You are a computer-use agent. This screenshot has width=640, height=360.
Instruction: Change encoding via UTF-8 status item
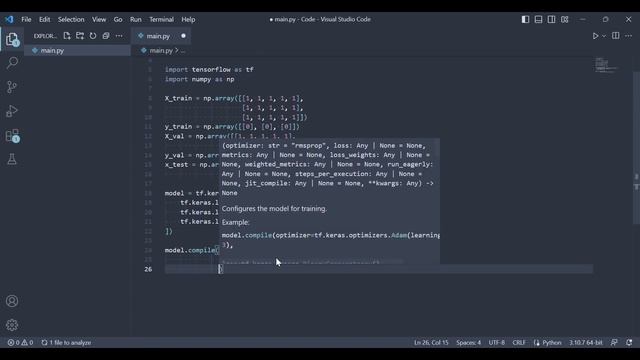(497, 342)
